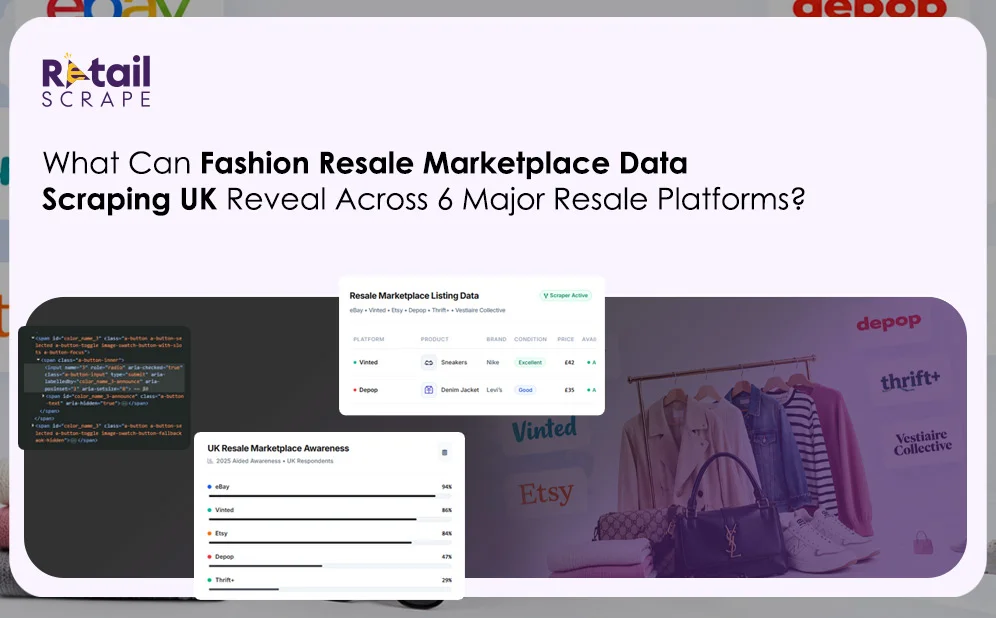Click the Retail Scrape logo
The width and height of the screenshot is (996, 618).
(96, 80)
